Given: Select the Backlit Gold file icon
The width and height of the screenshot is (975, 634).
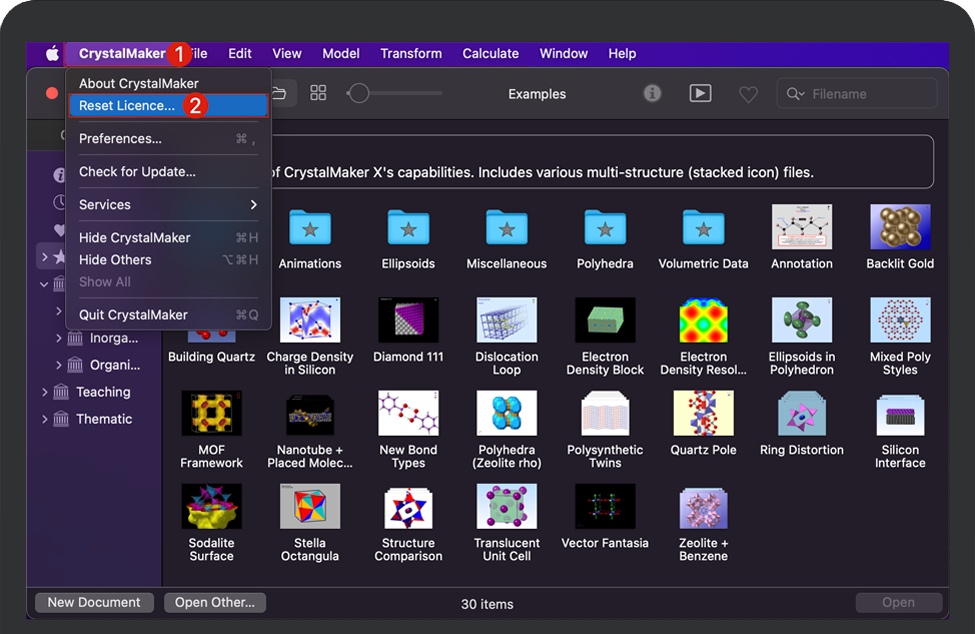Looking at the screenshot, I should pyautogui.click(x=900, y=228).
